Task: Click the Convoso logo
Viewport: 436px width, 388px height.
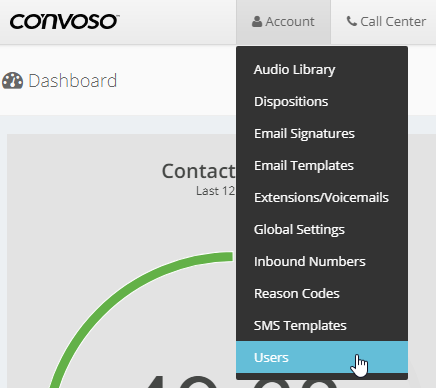Action: pos(65,22)
